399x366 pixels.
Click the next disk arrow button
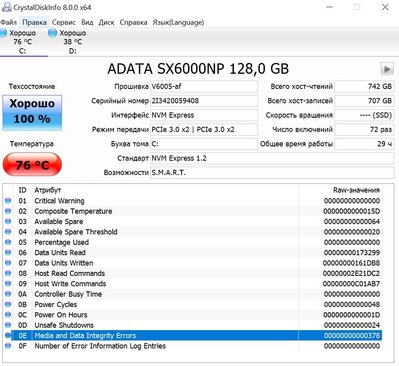pyautogui.click(x=387, y=69)
